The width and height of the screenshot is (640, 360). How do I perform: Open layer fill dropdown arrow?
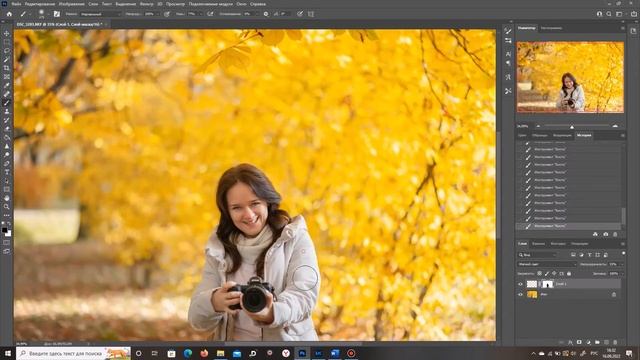(622, 273)
